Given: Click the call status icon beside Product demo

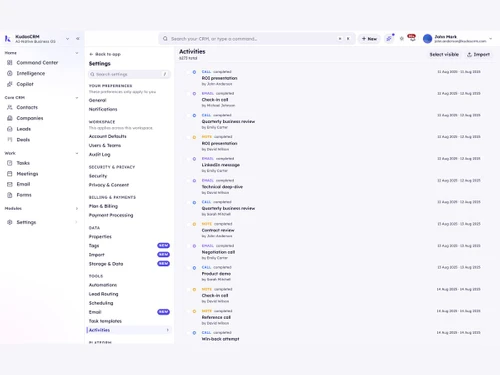Looking at the screenshot, I should click(x=194, y=268).
